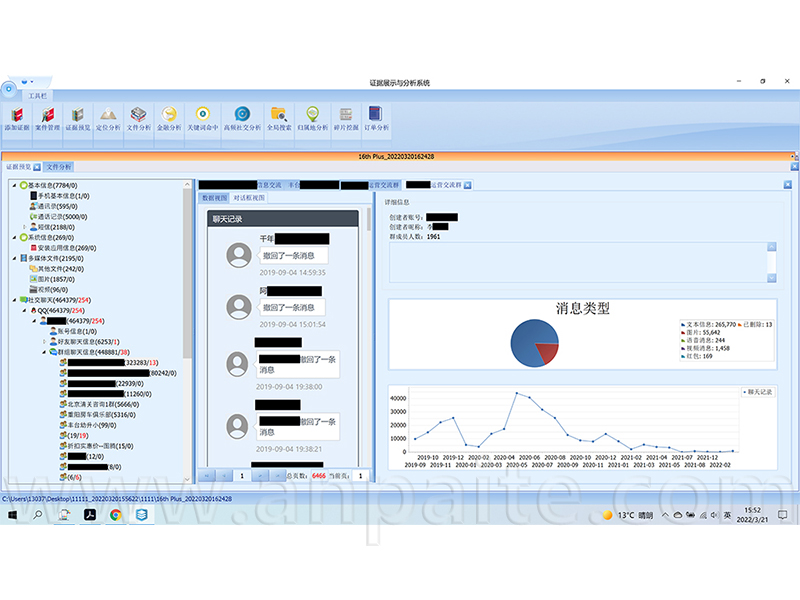Launch the 金融分析 tool

tap(169, 118)
